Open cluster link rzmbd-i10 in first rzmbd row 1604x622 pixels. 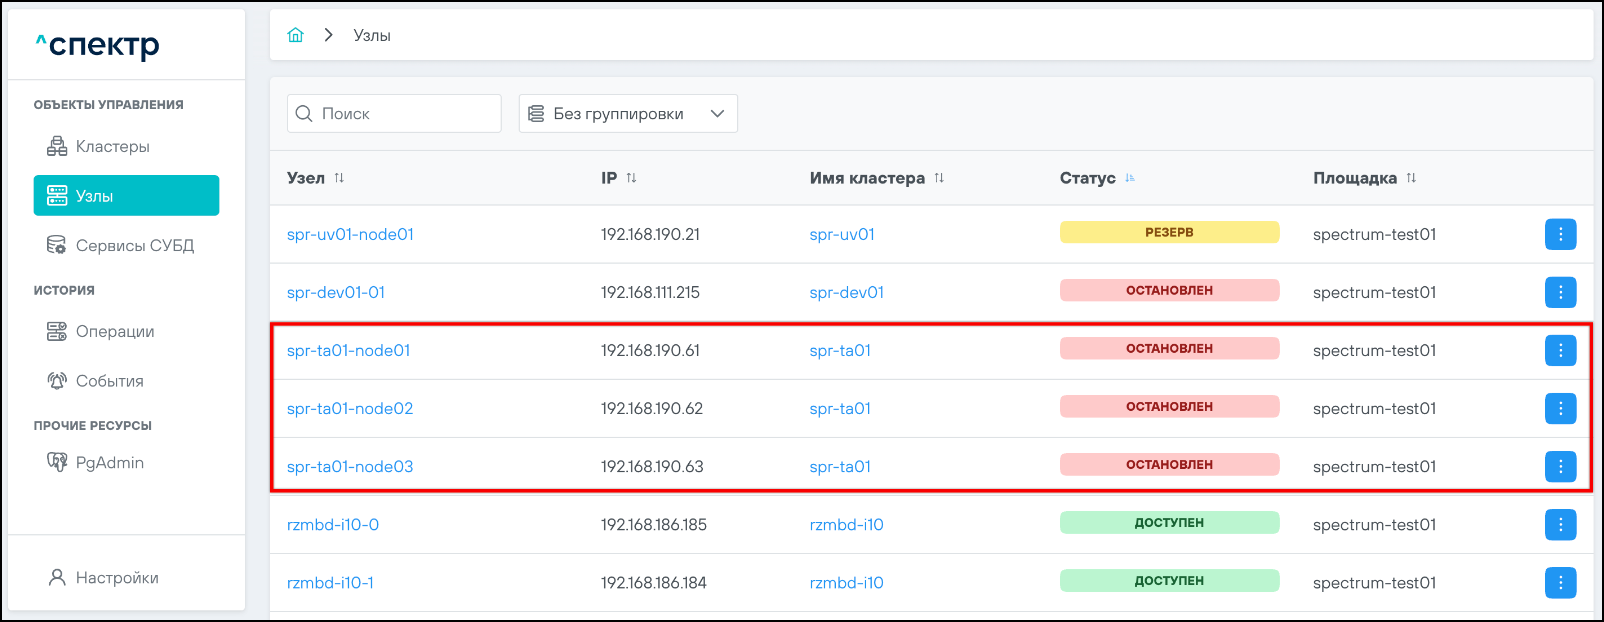click(x=846, y=524)
